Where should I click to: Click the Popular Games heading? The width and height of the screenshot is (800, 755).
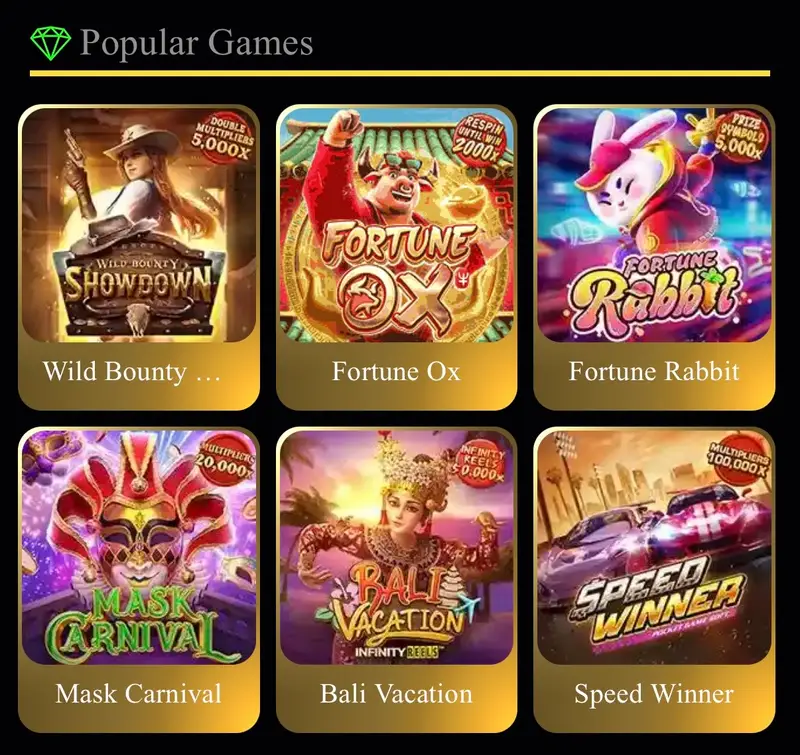click(x=196, y=43)
